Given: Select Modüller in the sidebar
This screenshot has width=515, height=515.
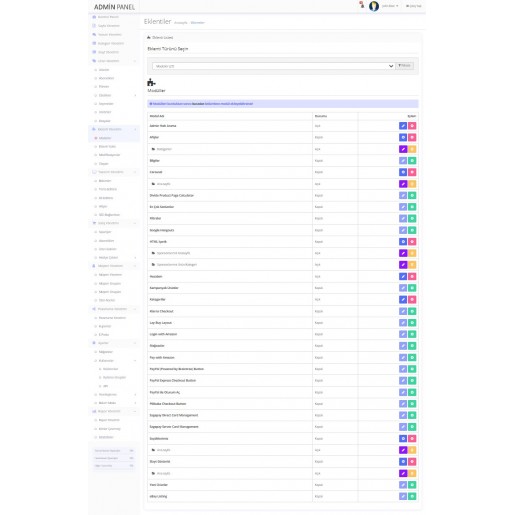Looking at the screenshot, I should pyautogui.click(x=114, y=138).
